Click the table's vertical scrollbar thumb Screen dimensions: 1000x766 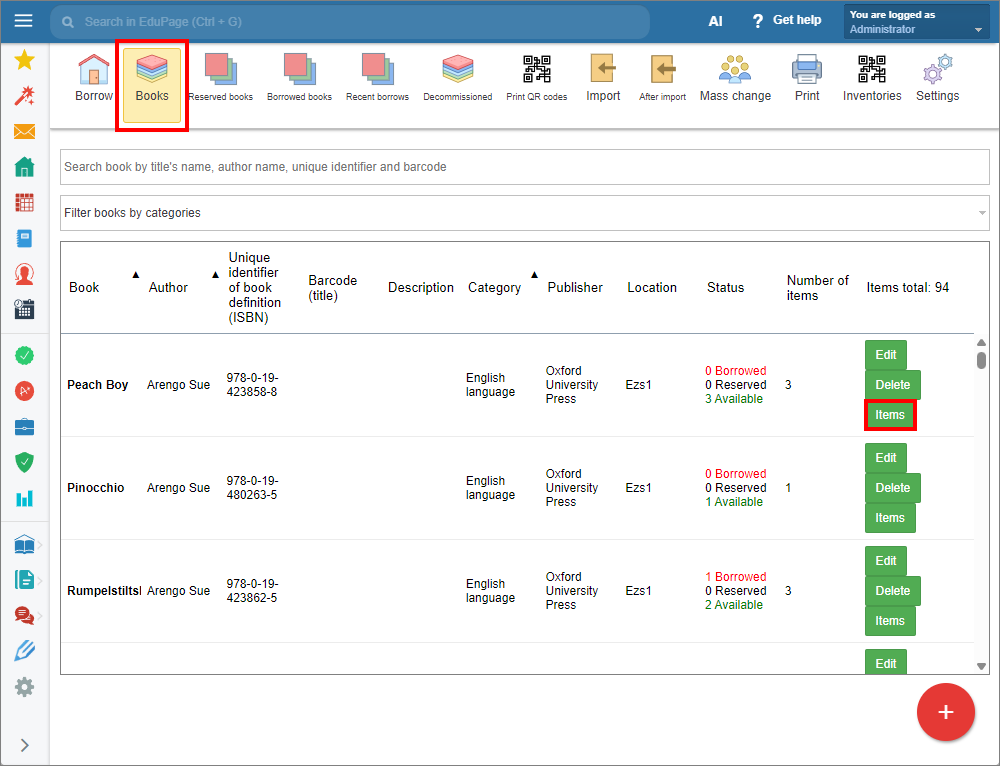[x=981, y=360]
